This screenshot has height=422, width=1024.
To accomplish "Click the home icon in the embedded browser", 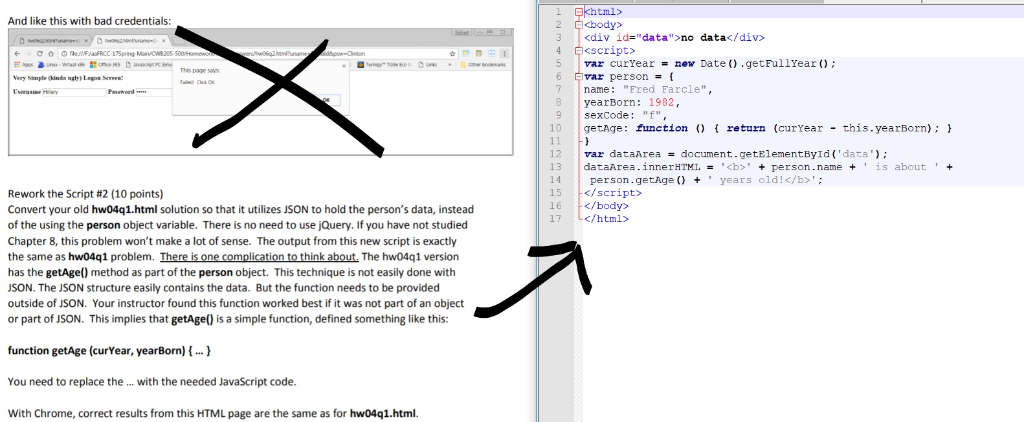I will coord(51,54).
